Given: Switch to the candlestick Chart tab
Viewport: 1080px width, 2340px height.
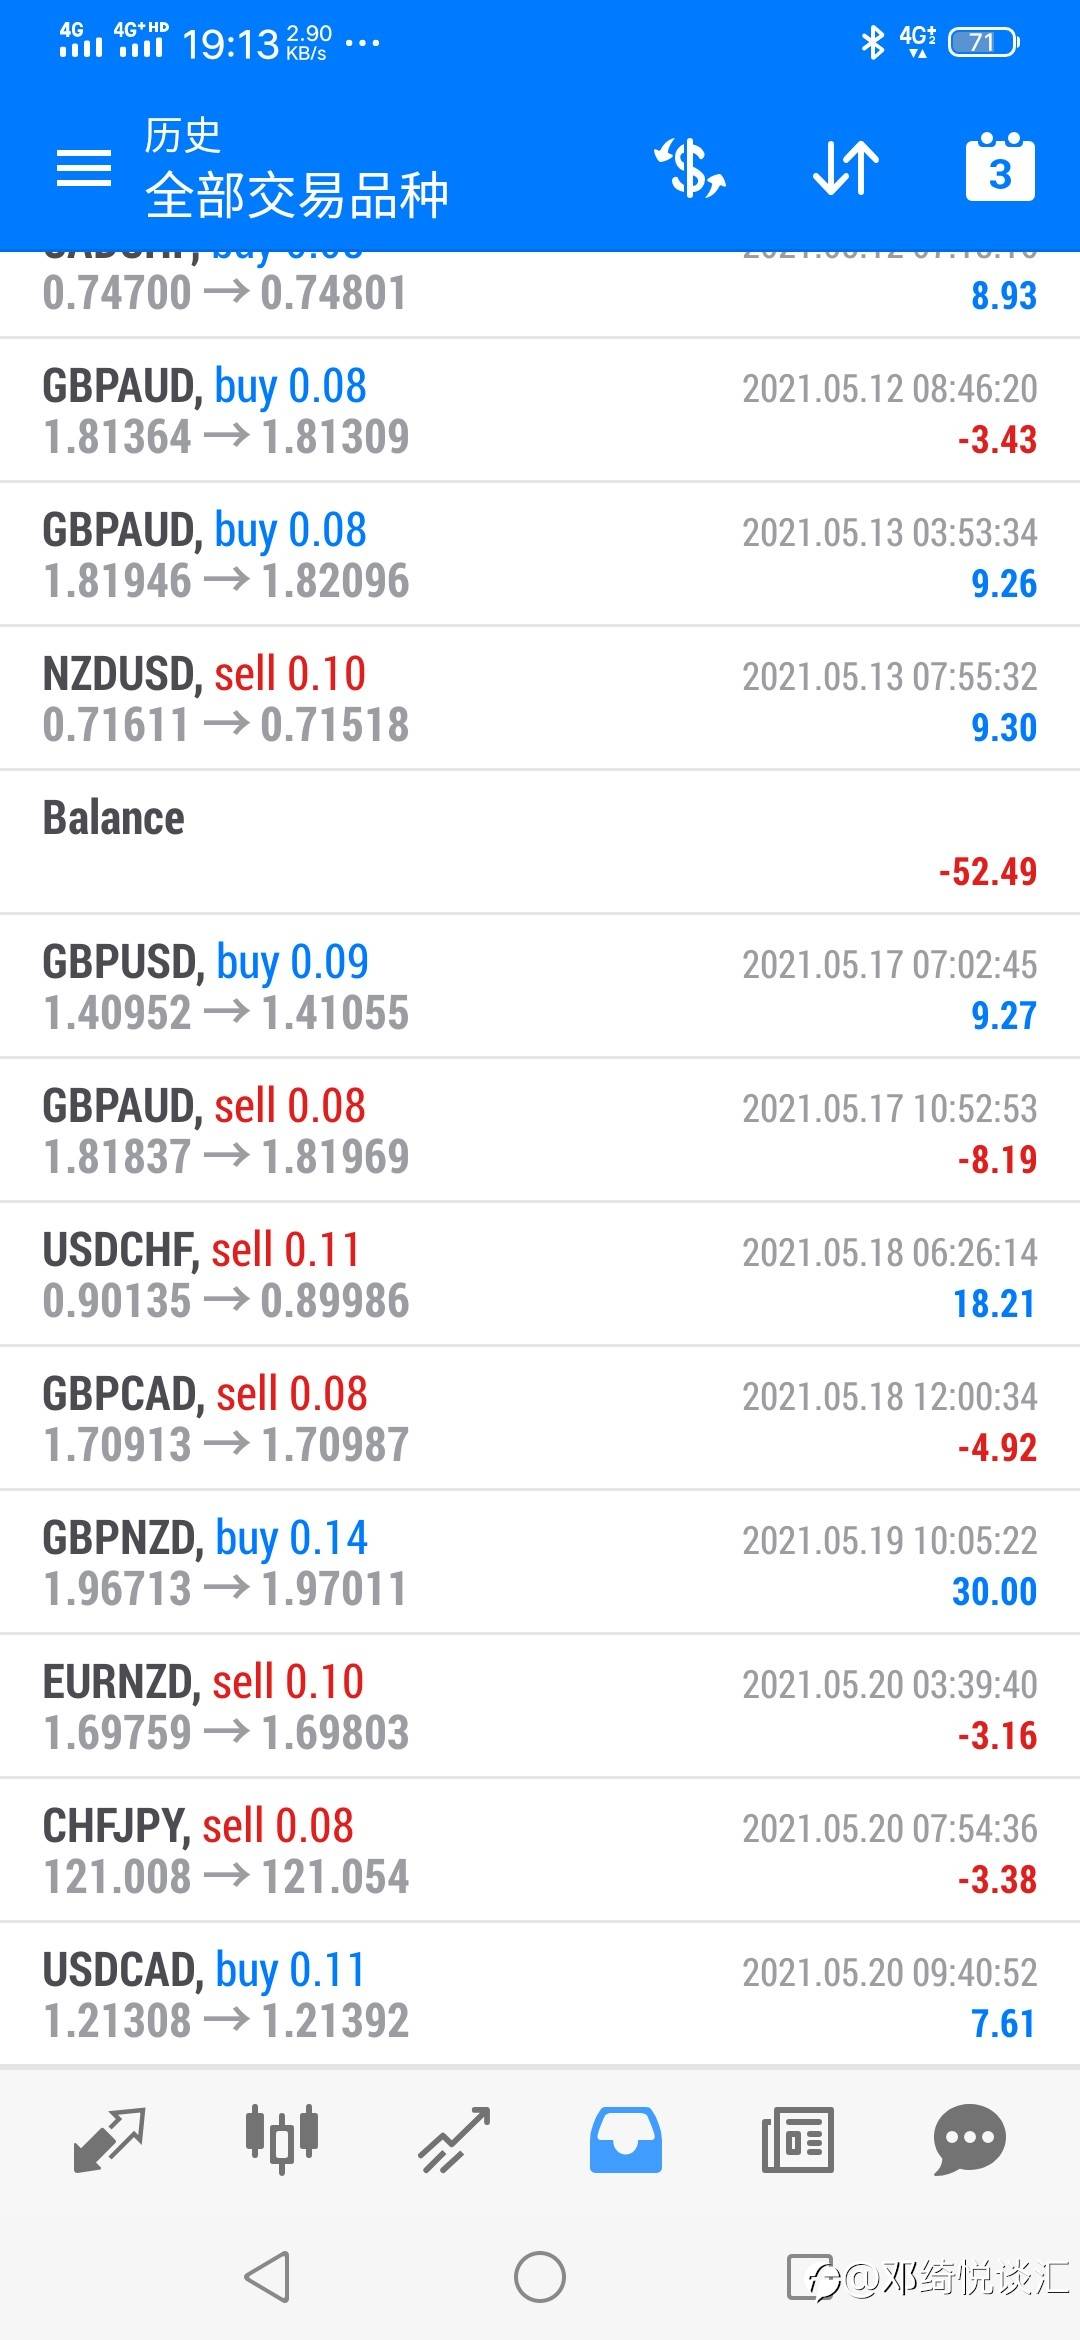Looking at the screenshot, I should [x=282, y=2140].
